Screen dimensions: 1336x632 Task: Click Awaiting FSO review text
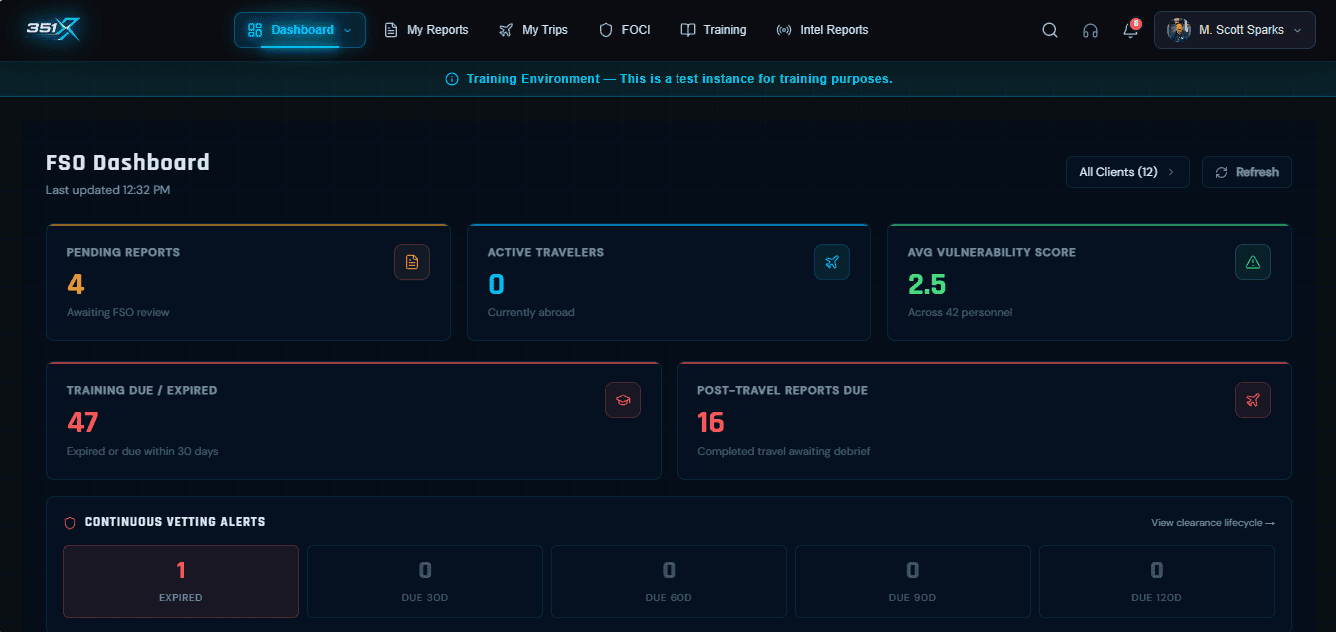click(118, 312)
